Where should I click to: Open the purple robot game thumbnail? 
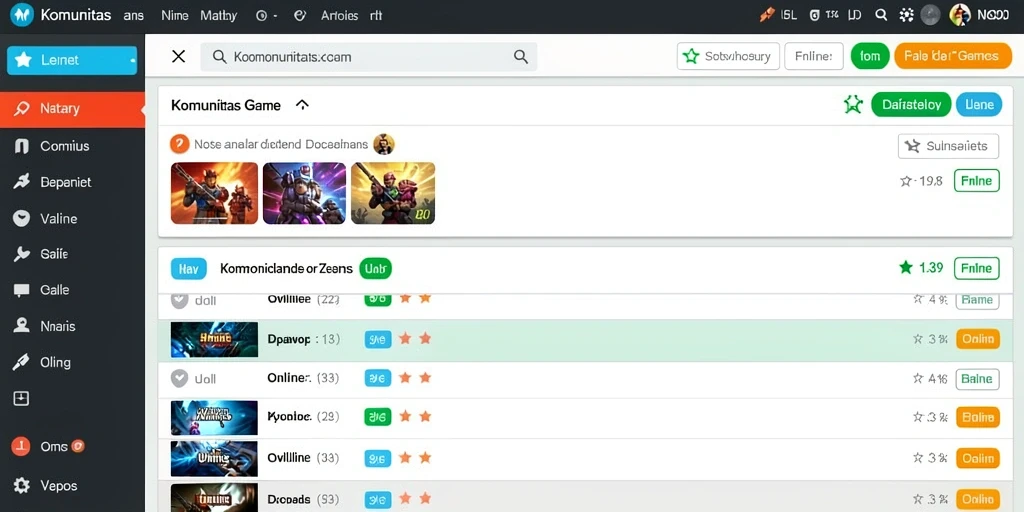pos(304,193)
